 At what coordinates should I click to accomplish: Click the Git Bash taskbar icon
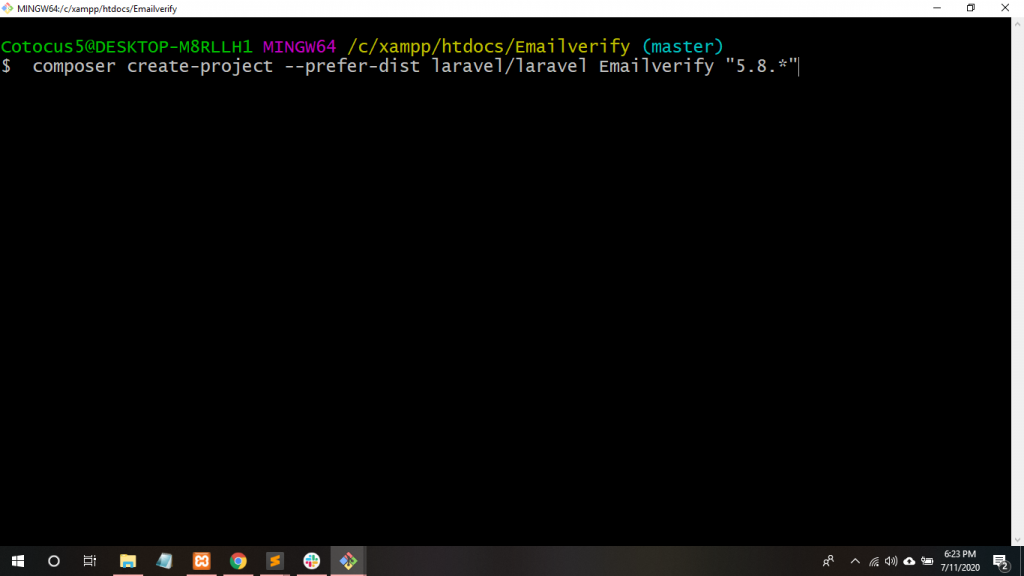click(x=348, y=561)
